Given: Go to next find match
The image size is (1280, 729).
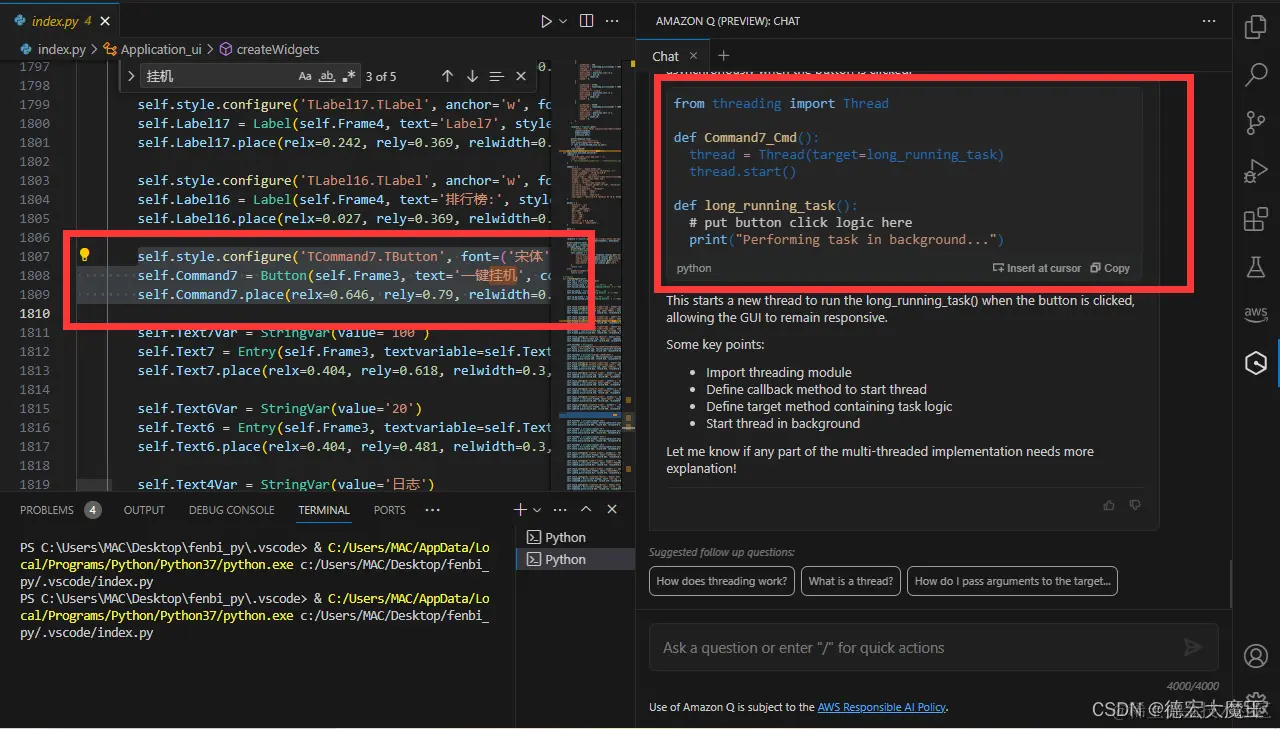Looking at the screenshot, I should (x=472, y=76).
